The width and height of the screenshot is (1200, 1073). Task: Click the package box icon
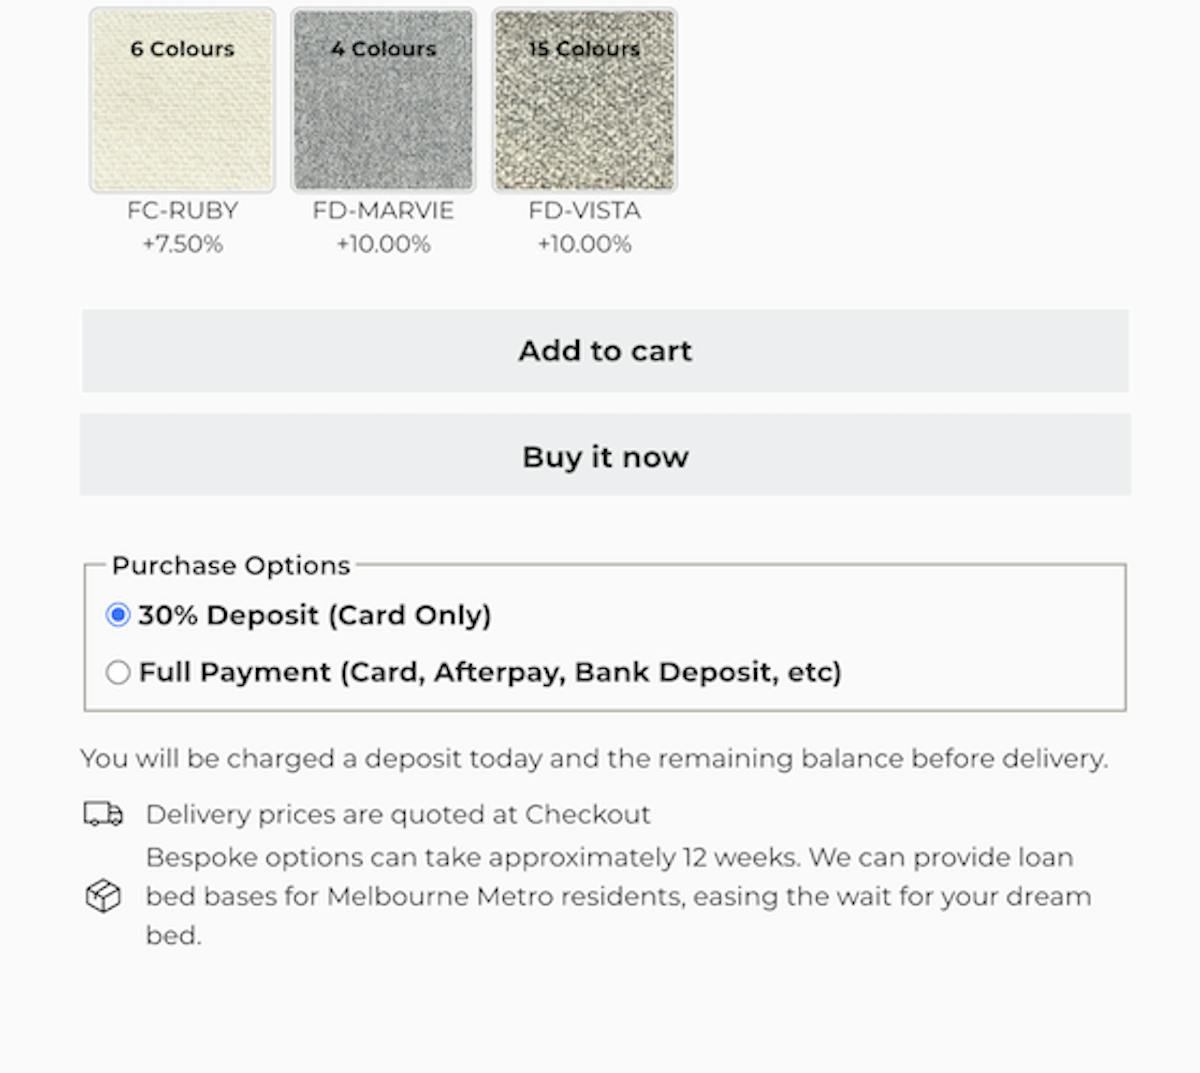tap(103, 896)
